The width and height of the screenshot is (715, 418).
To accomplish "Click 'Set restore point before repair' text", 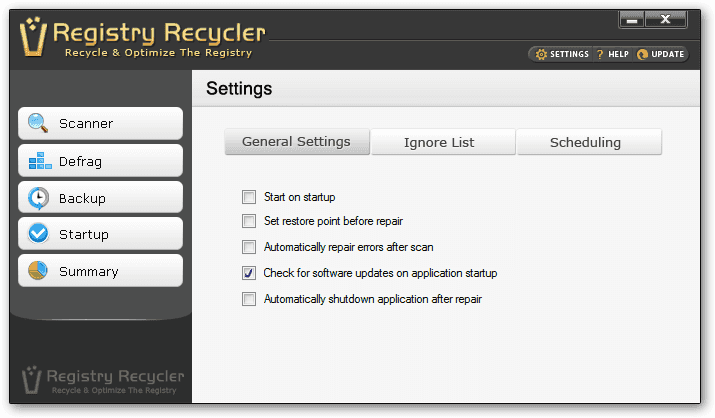I will 333,221.
